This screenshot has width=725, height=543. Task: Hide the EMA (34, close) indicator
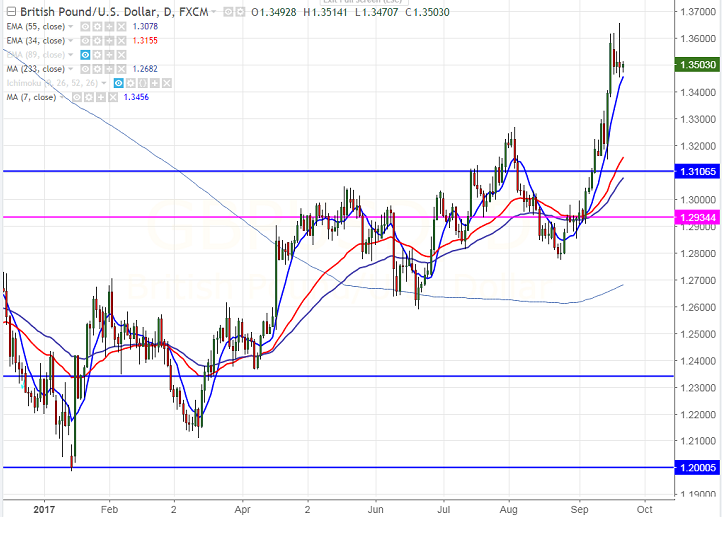pyautogui.click(x=85, y=41)
